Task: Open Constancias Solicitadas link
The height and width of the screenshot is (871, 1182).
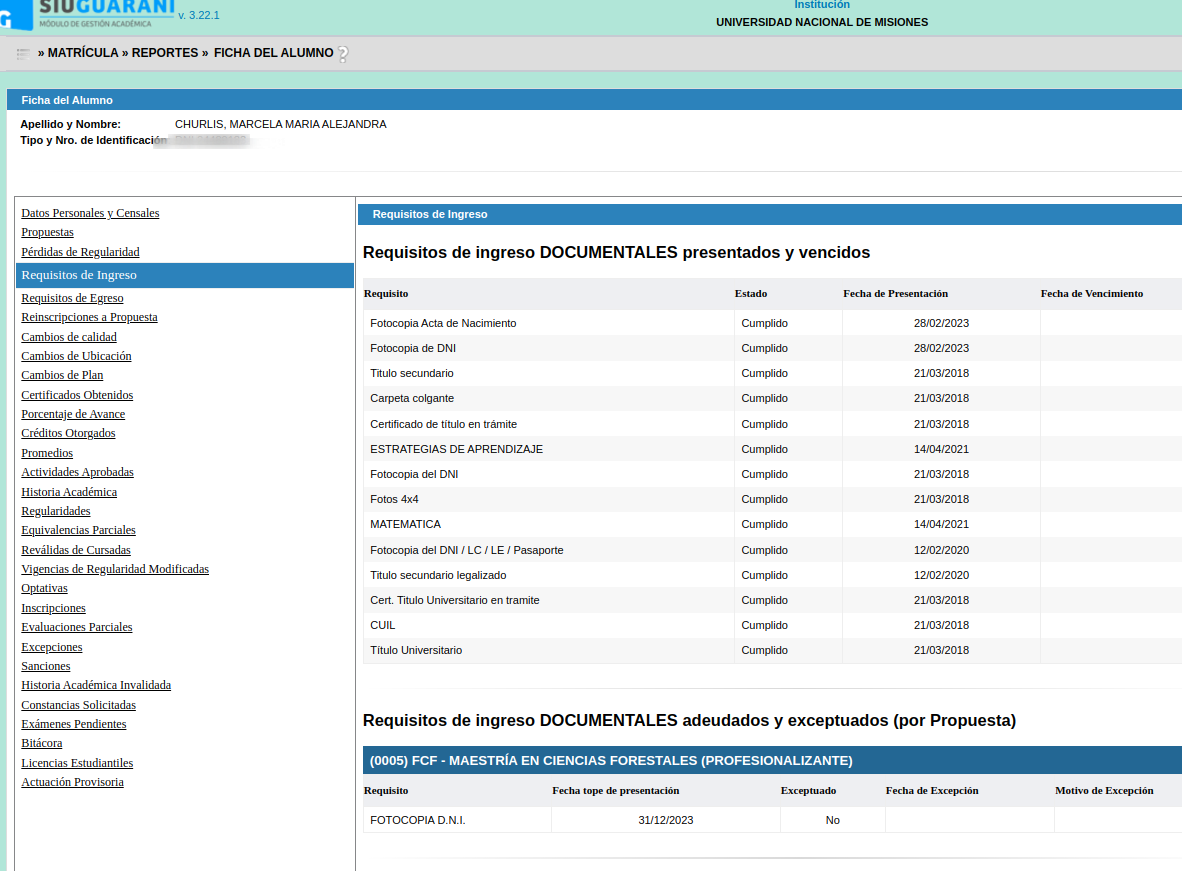Action: point(78,705)
